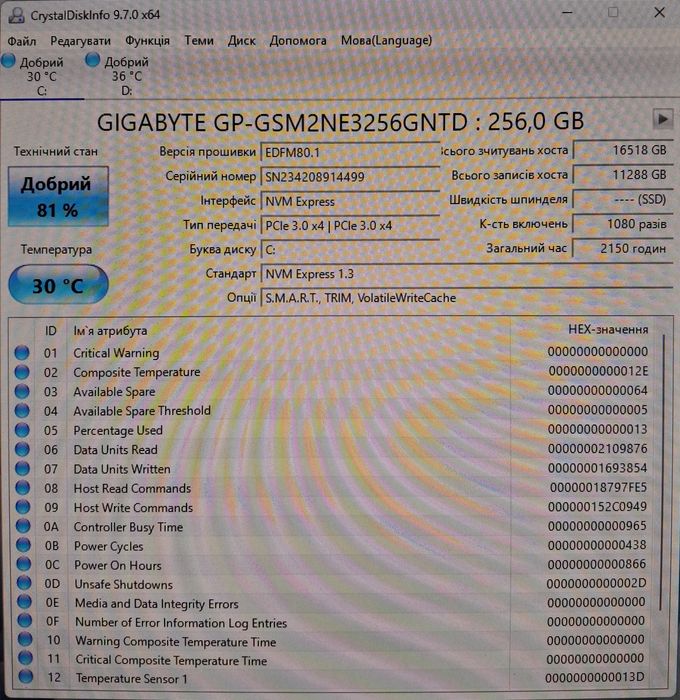The height and width of the screenshot is (700, 680).
Task: Click hex value 0000018797FE5
Action: 598,487
